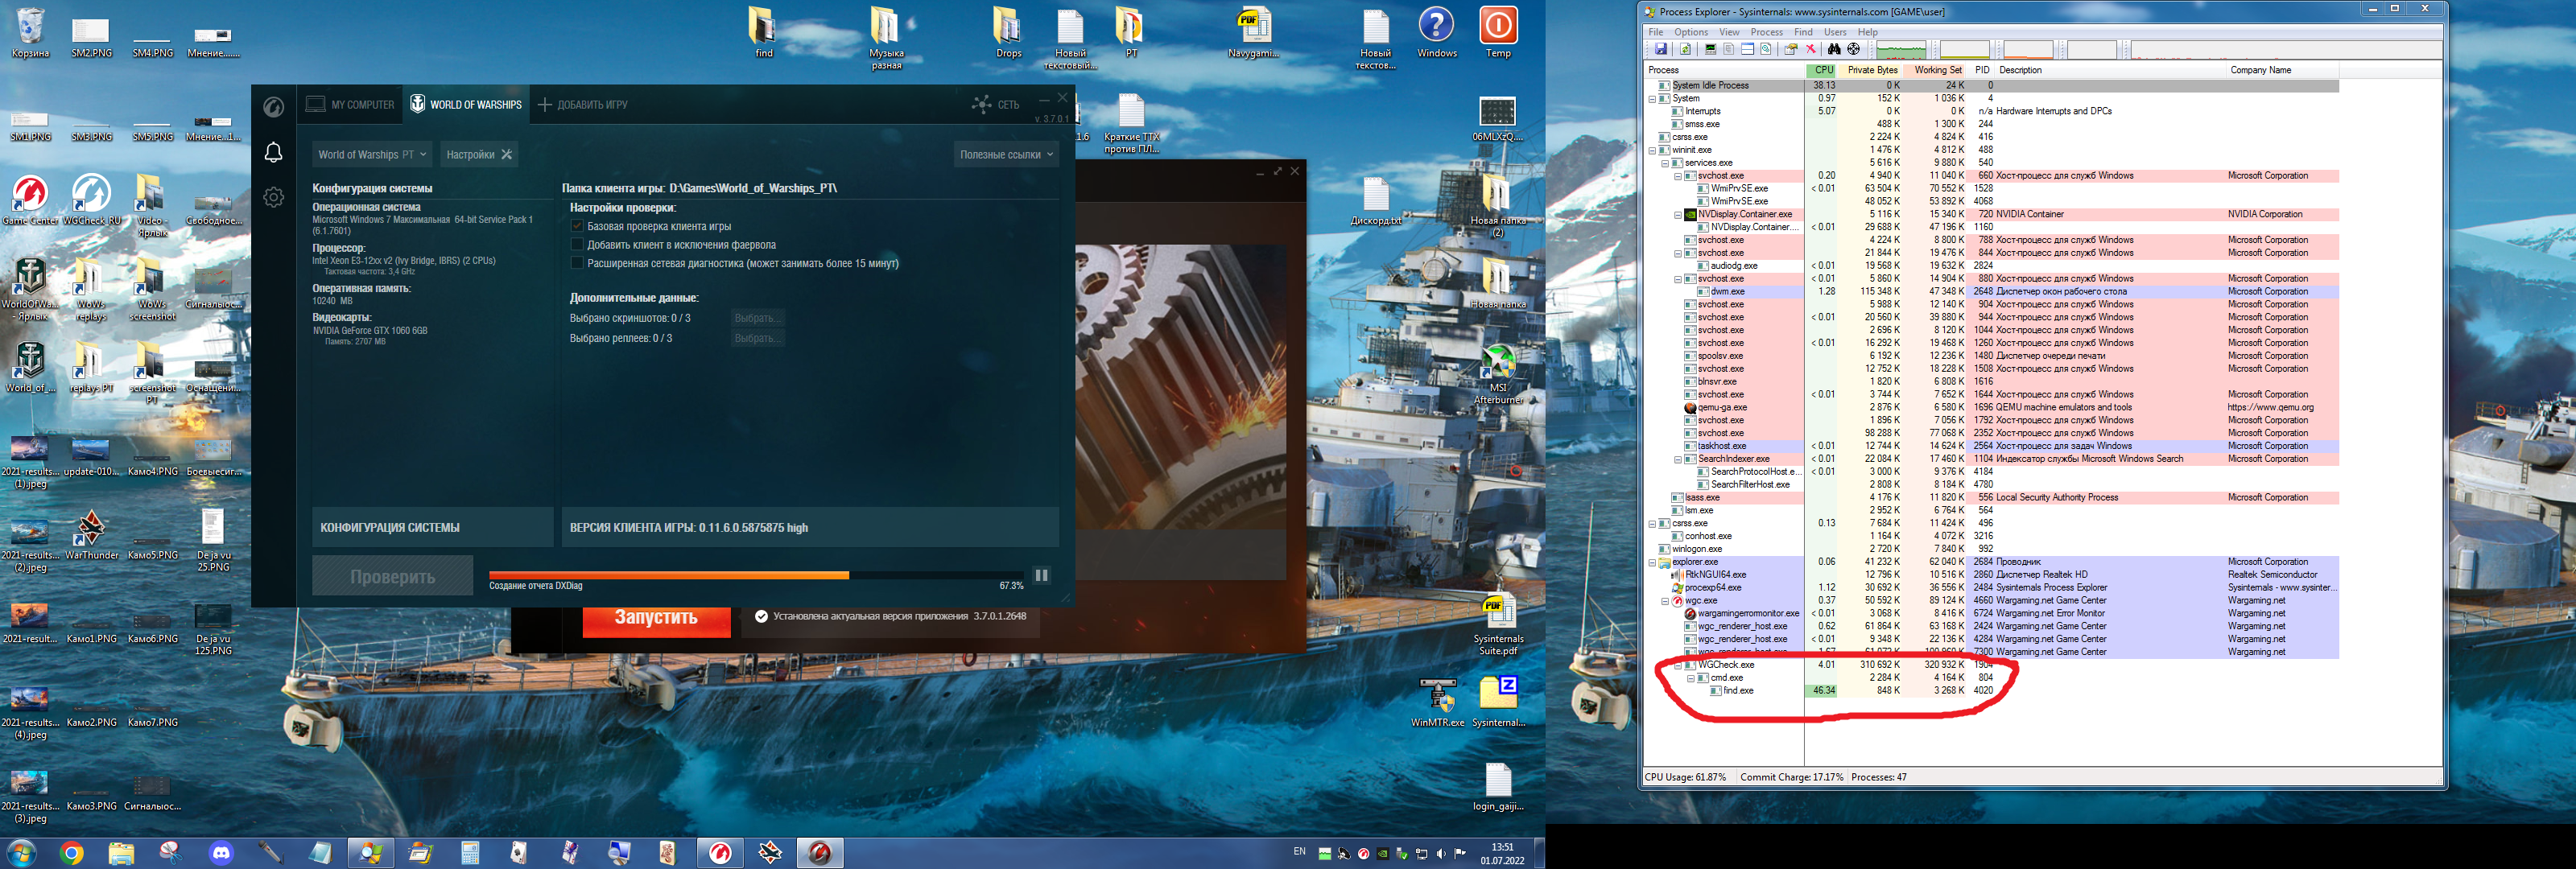The height and width of the screenshot is (869, 2576).
Task: Select the WGCheck RU desktop shortcut
Action: click(x=91, y=199)
